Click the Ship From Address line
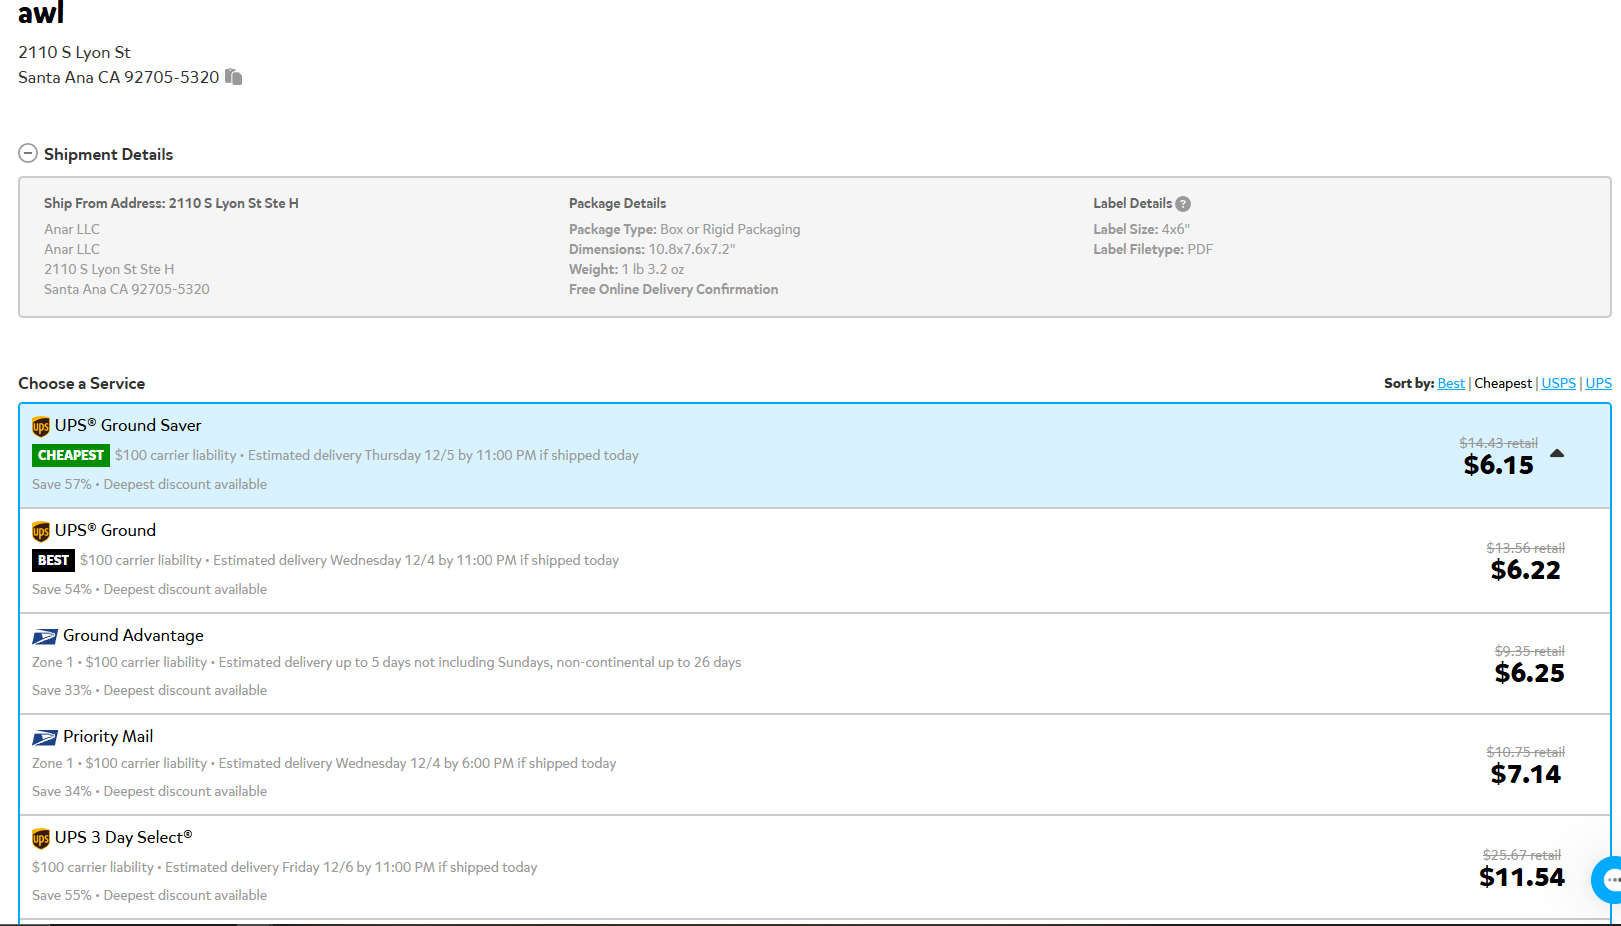1621x926 pixels. click(x=171, y=204)
